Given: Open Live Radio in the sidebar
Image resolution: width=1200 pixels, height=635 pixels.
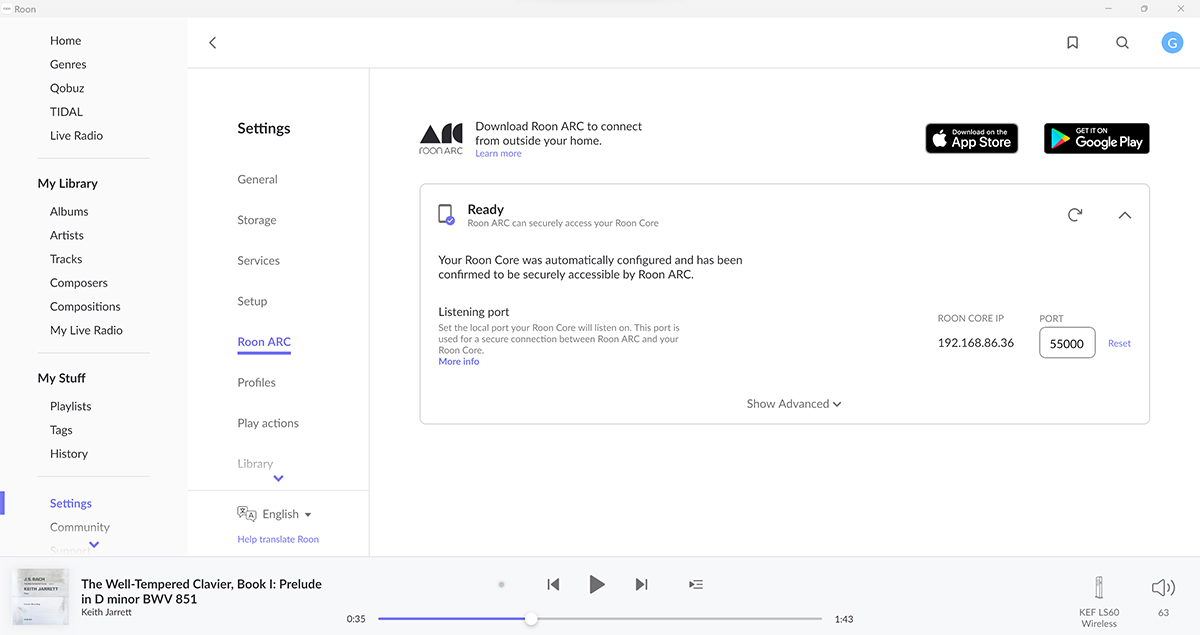Looking at the screenshot, I should [x=76, y=136].
